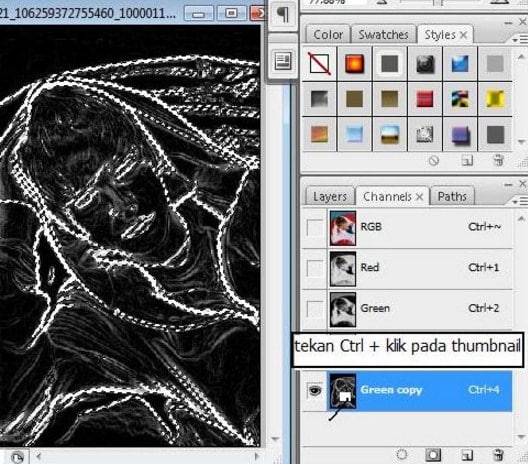Click the document status preview icon

(x=17, y=457)
